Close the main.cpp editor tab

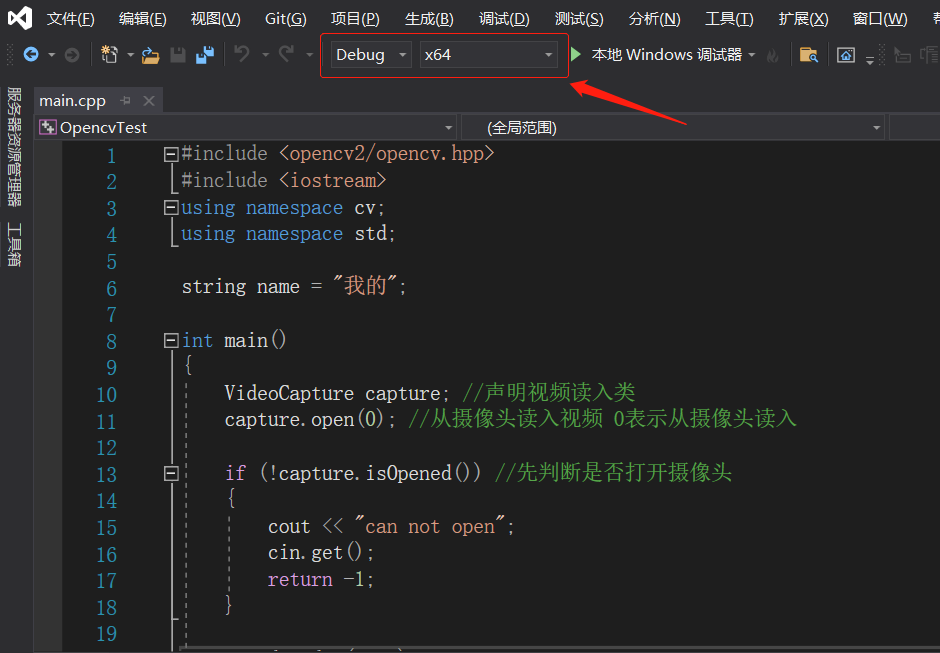[149, 100]
